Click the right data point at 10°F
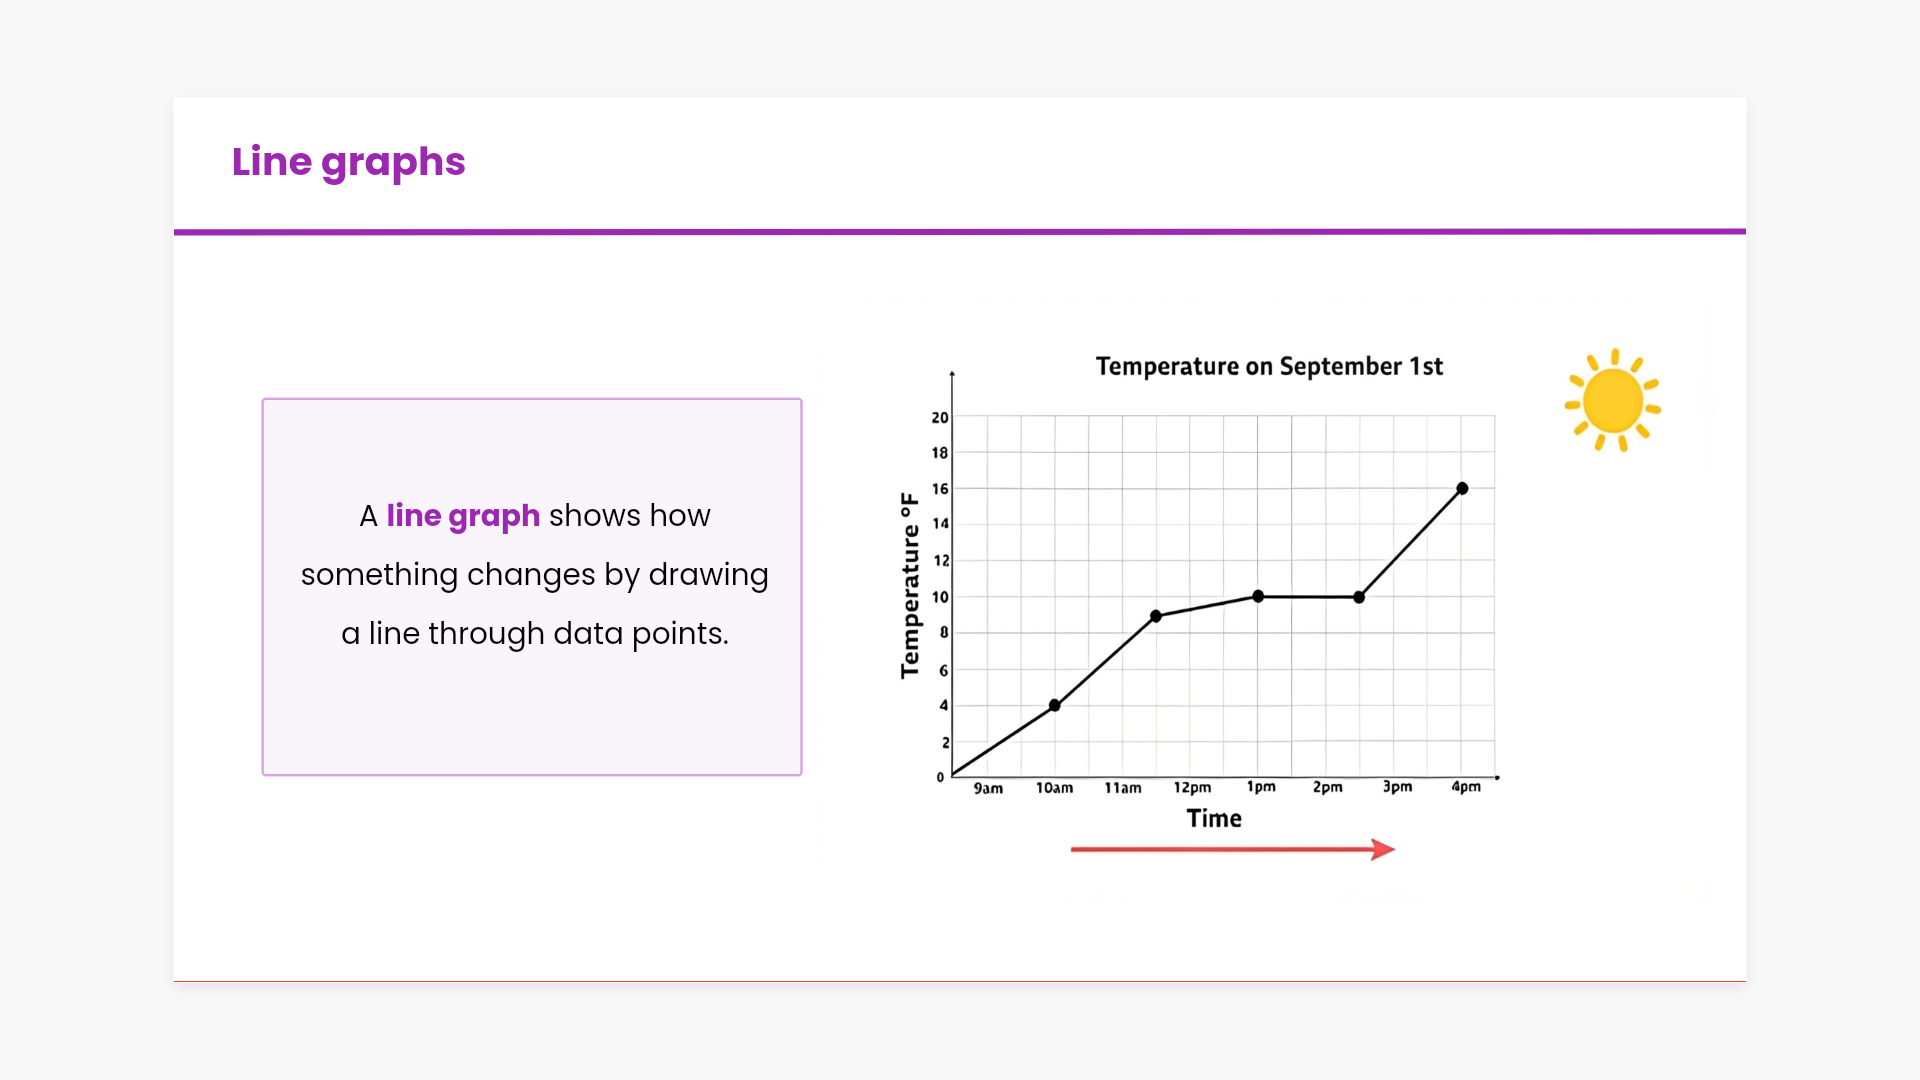 1359,597
